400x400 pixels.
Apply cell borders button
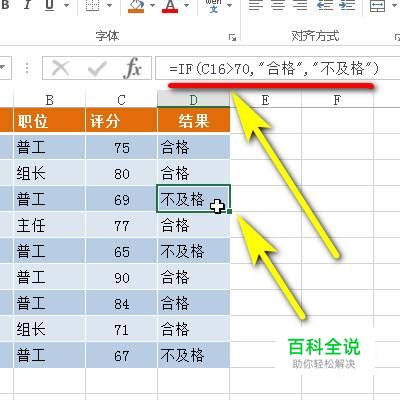coord(92,5)
